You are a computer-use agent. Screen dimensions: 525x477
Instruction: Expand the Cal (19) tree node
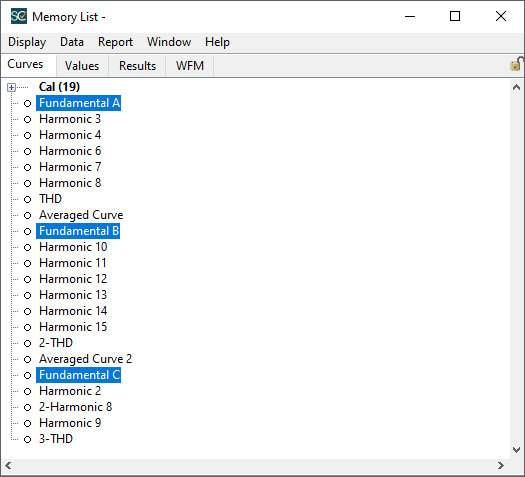point(11,87)
